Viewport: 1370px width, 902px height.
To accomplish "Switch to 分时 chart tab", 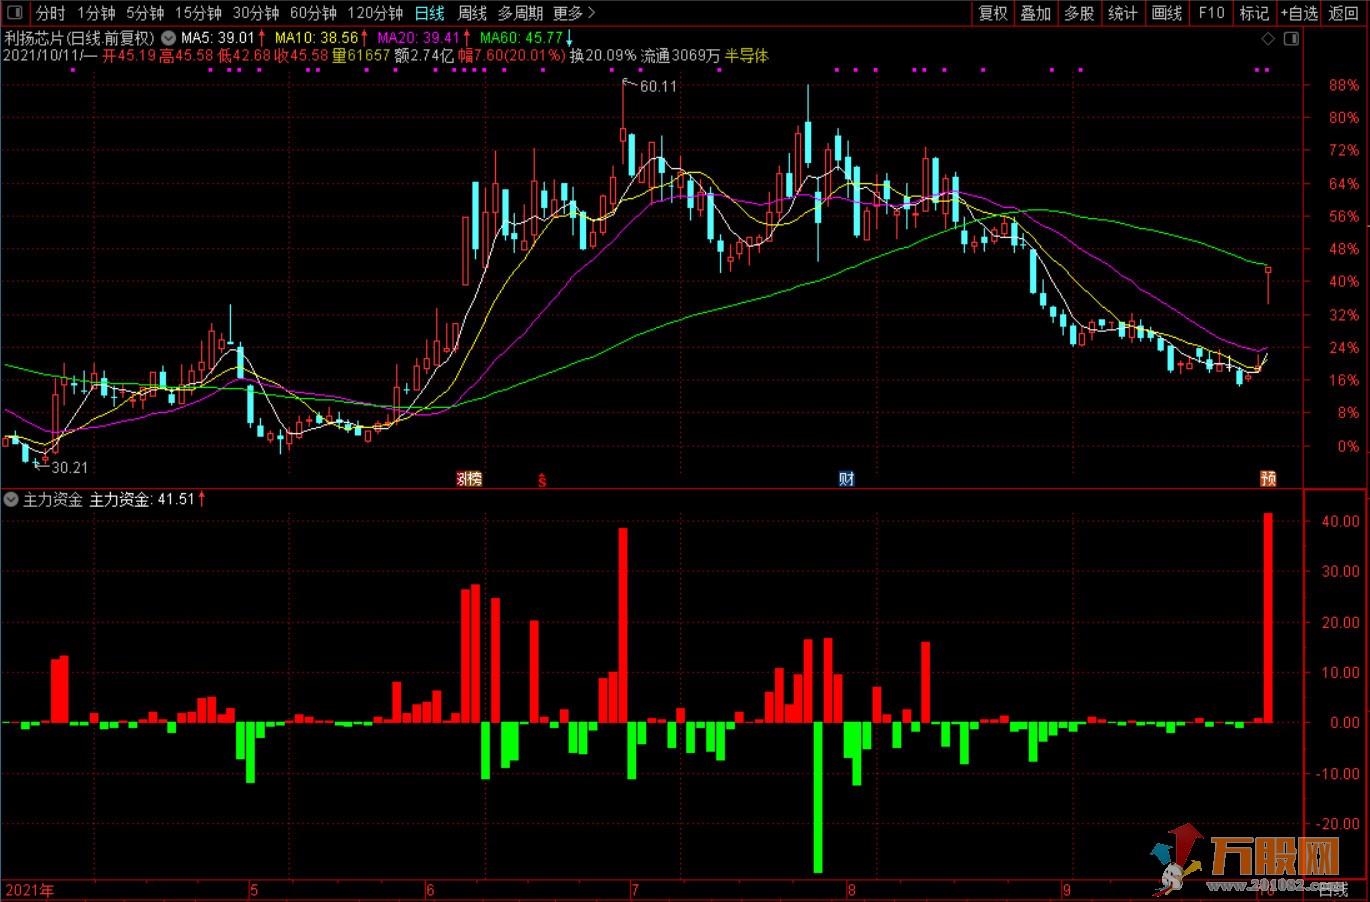I will coord(50,13).
